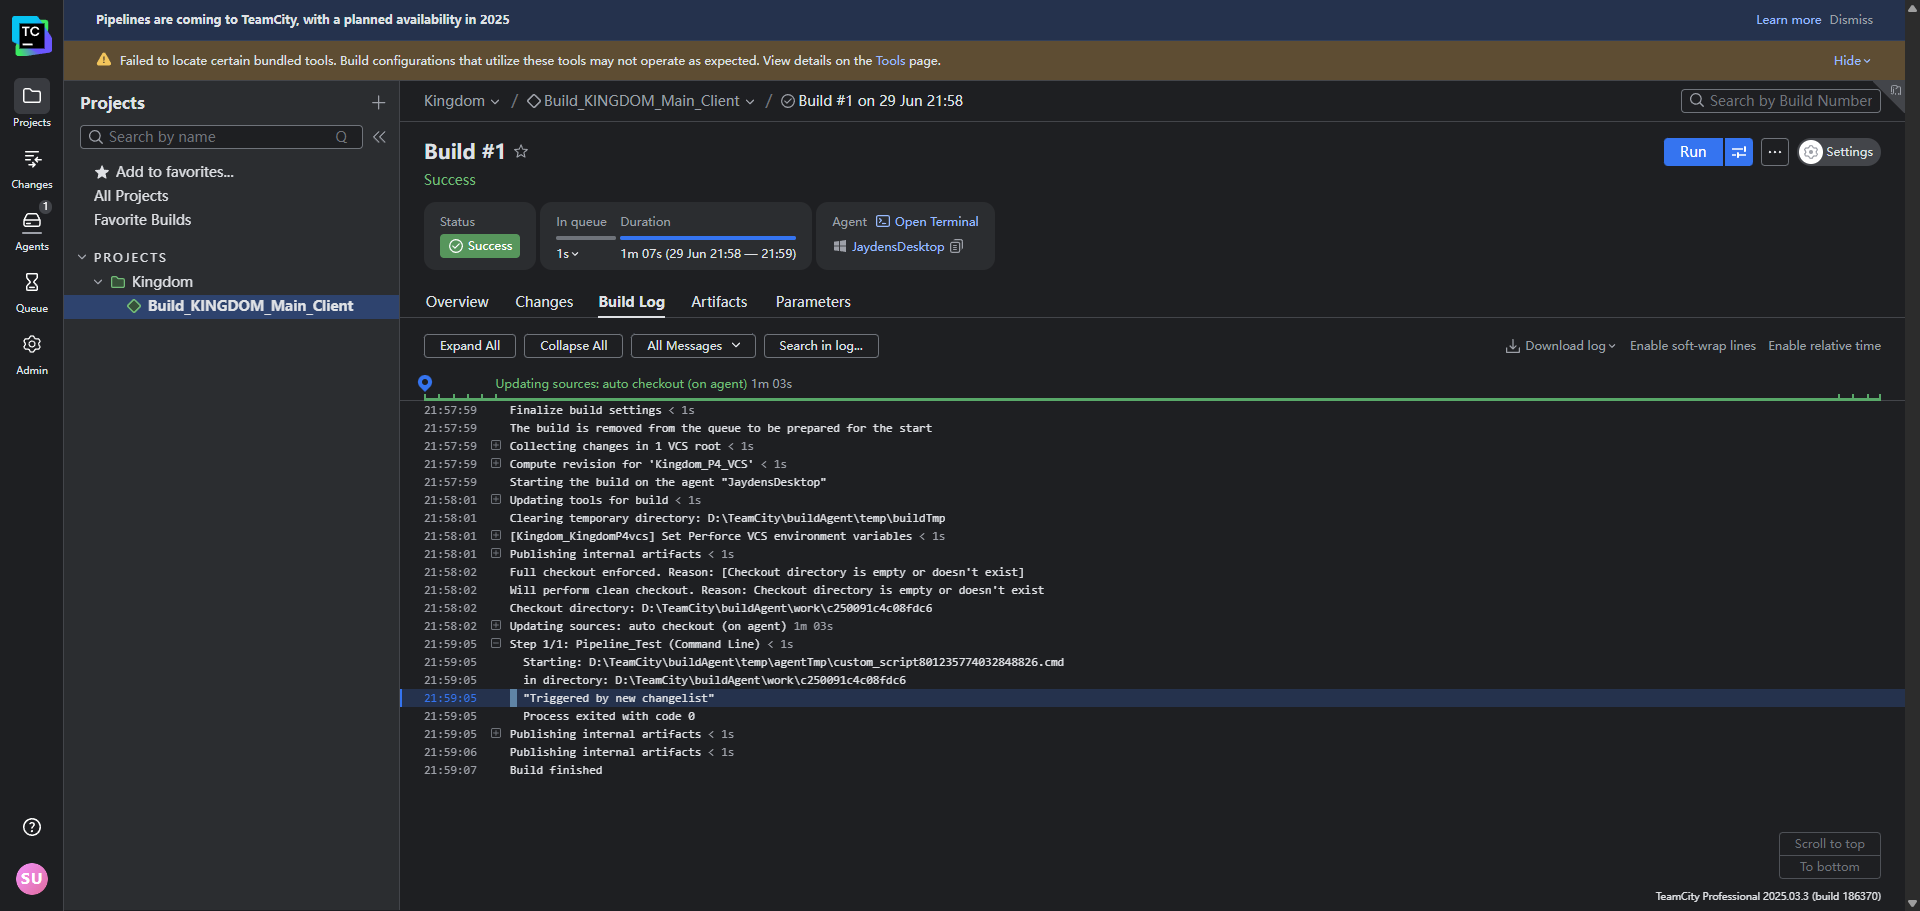Open Favorite Builds in sidebar

coord(142,220)
